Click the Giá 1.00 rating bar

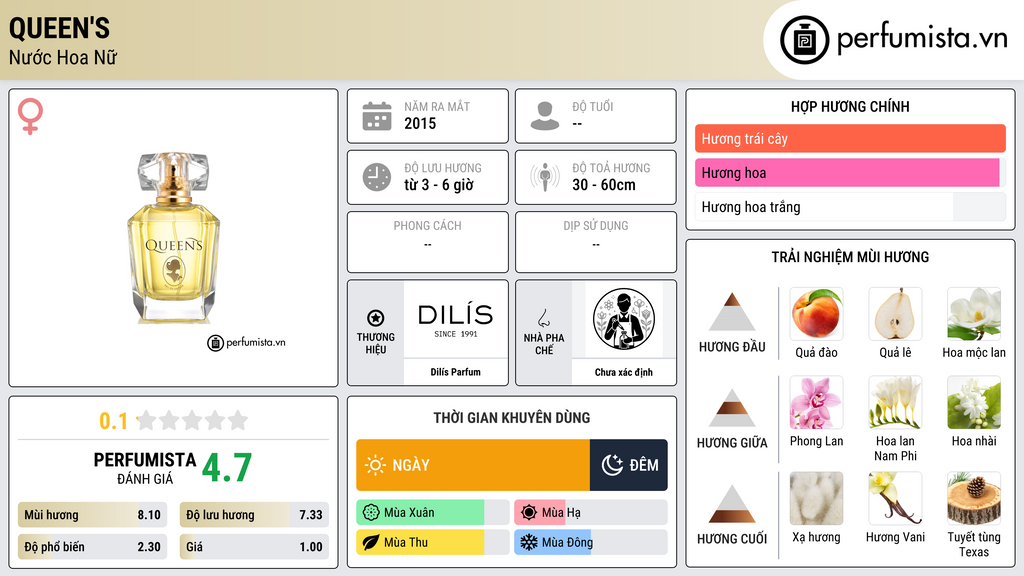click(254, 547)
